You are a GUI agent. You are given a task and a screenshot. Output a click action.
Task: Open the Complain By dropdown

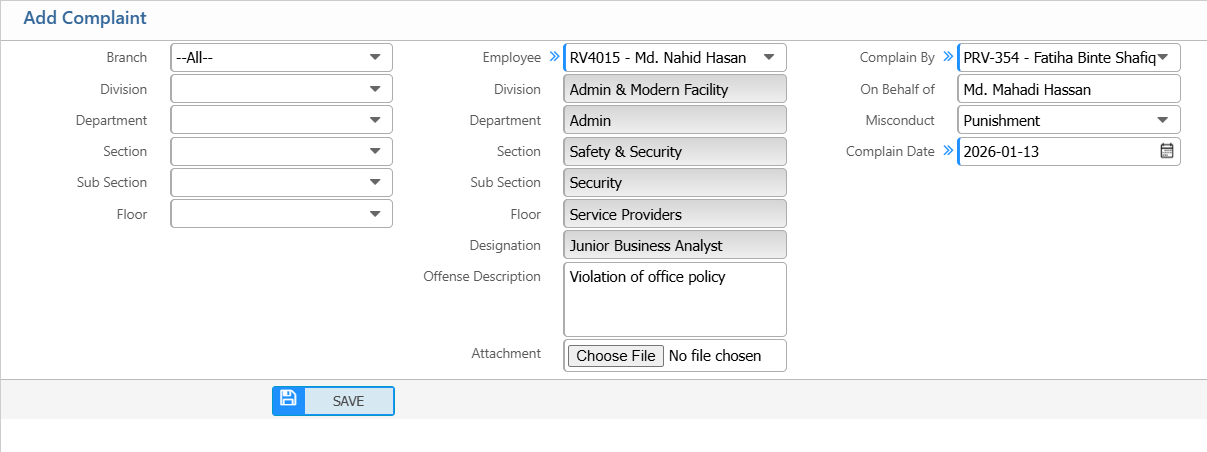tap(1068, 58)
